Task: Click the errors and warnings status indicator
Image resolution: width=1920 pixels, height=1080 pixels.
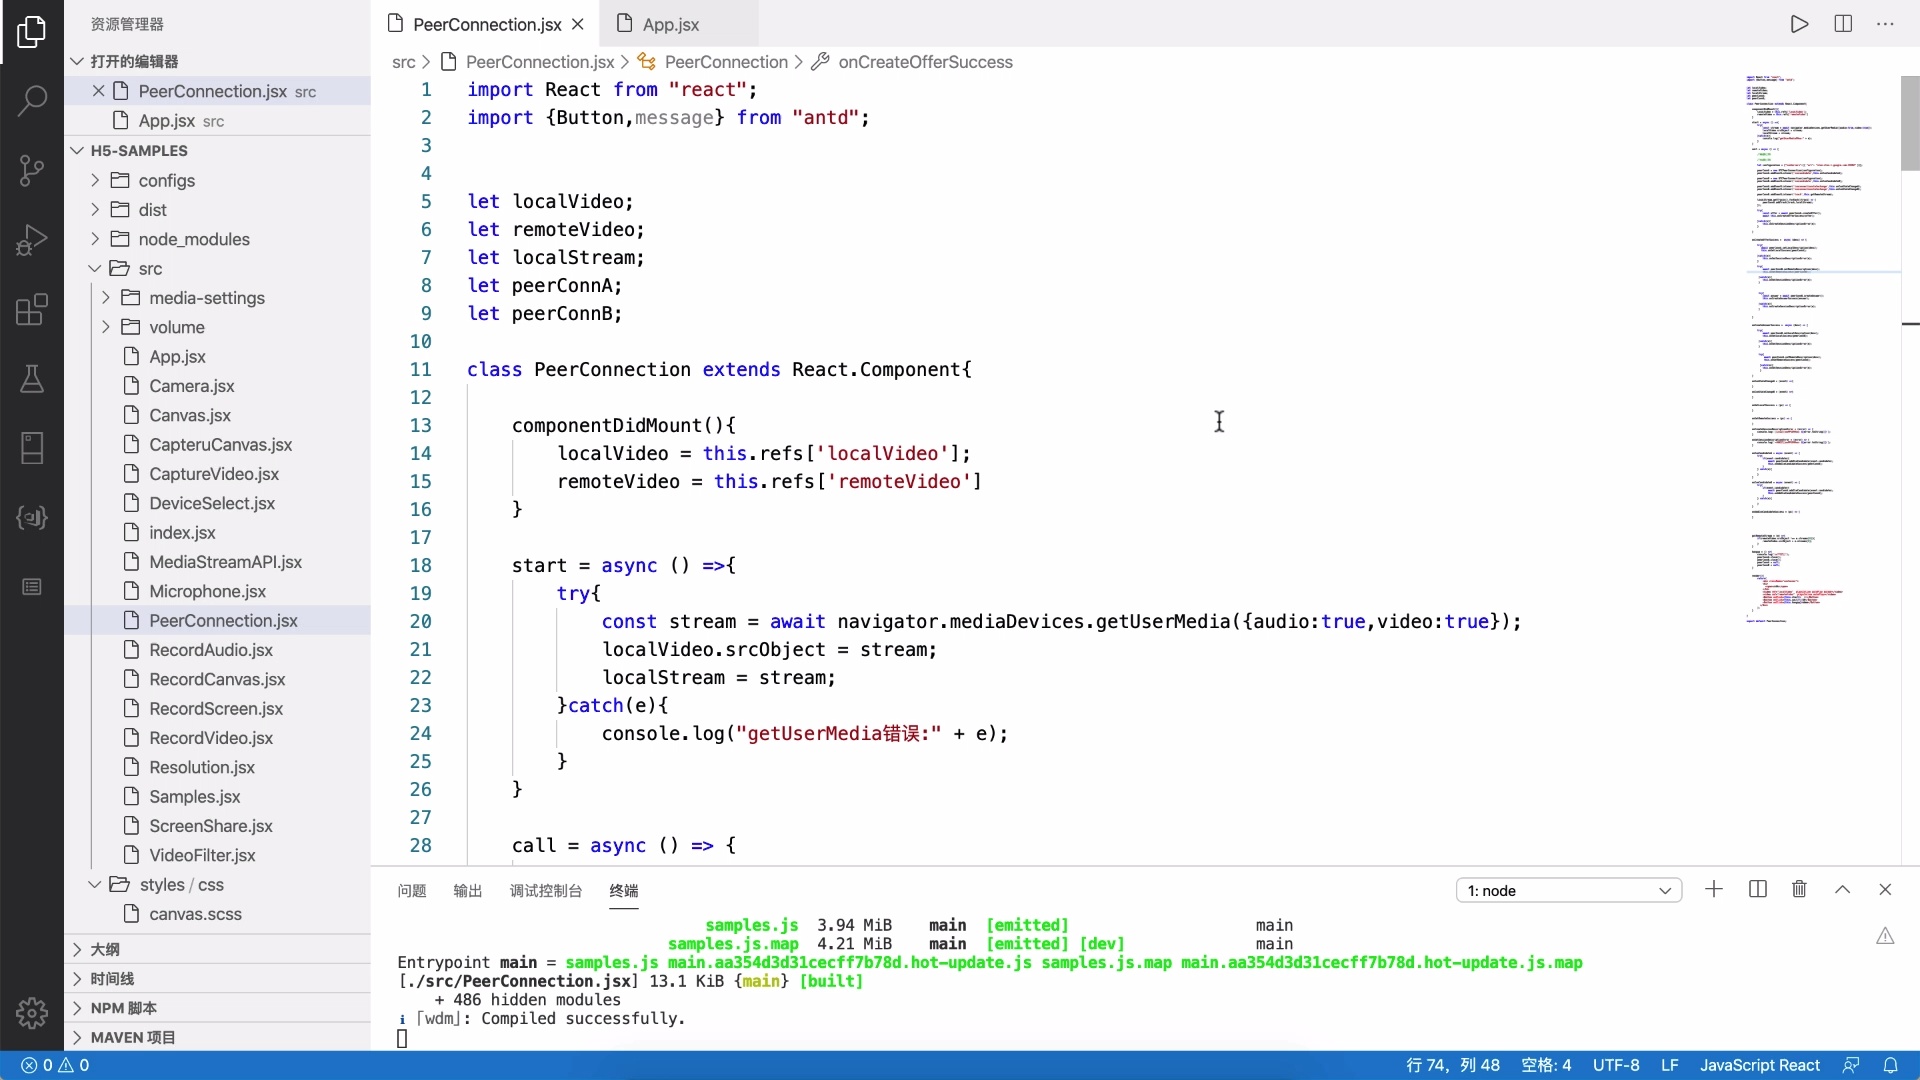Action: 56,1066
